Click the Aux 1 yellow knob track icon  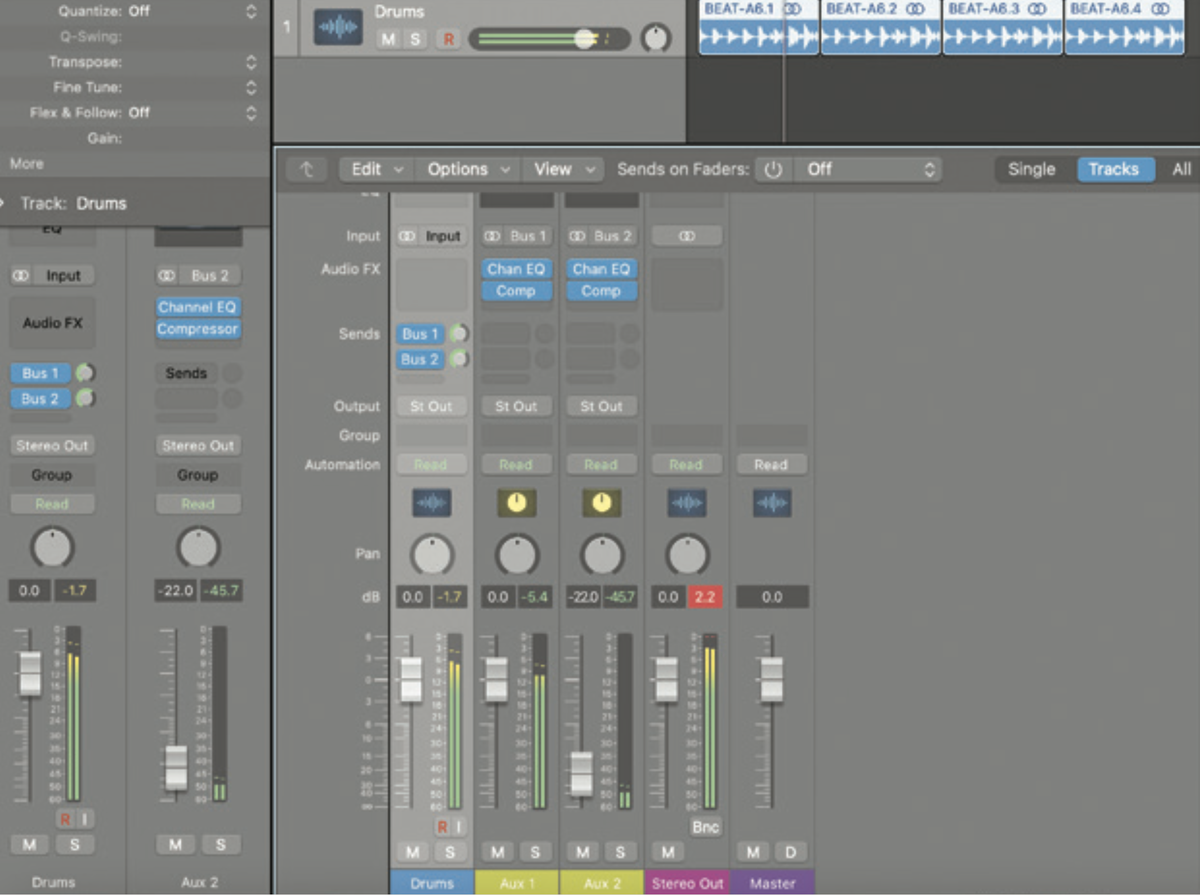[516, 503]
